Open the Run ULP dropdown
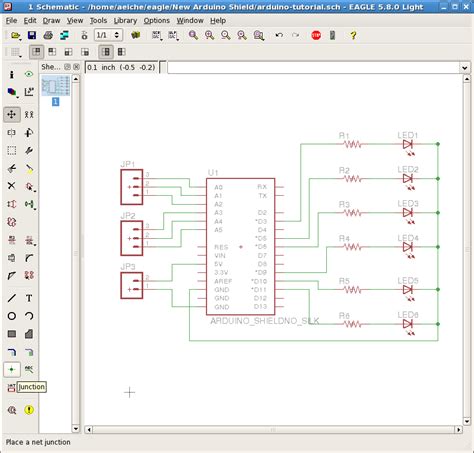This screenshot has width=474, height=453. click(173, 35)
